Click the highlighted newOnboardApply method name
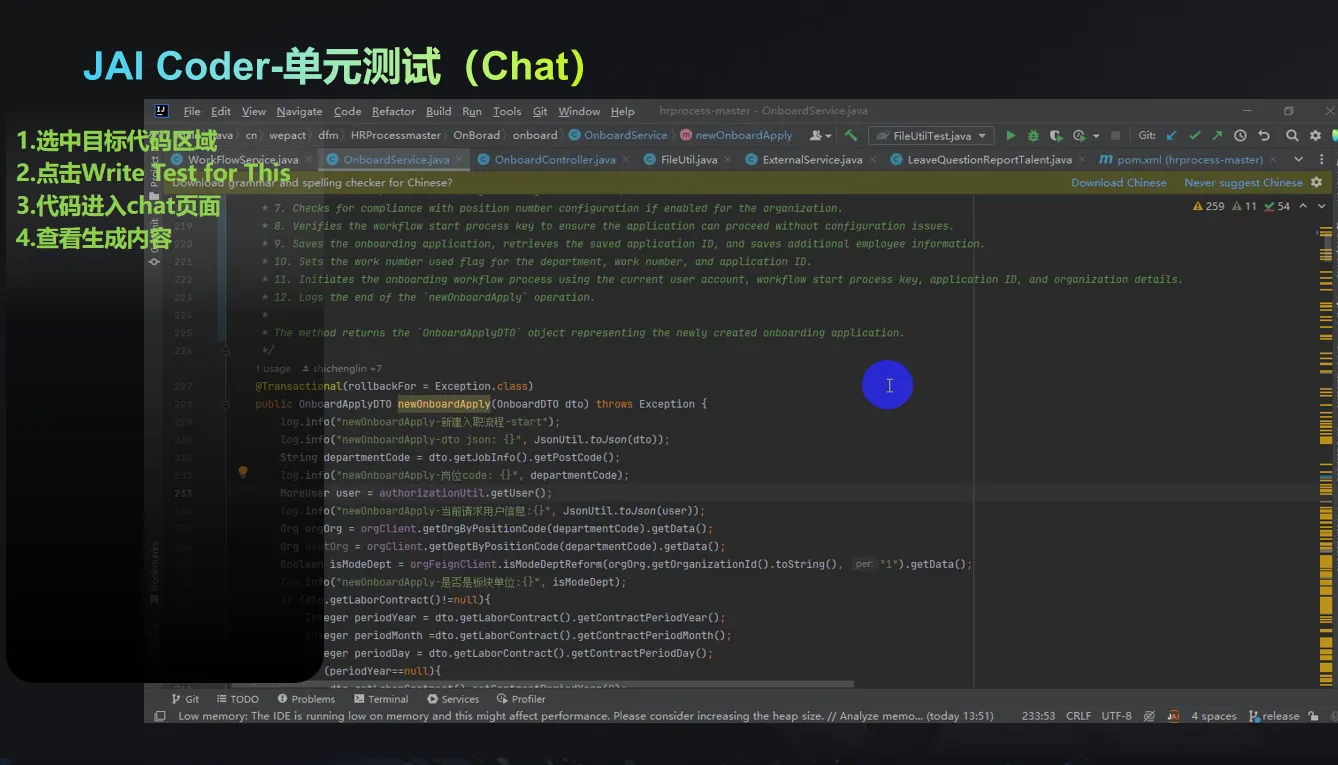This screenshot has height=765, width=1338. tap(444, 404)
